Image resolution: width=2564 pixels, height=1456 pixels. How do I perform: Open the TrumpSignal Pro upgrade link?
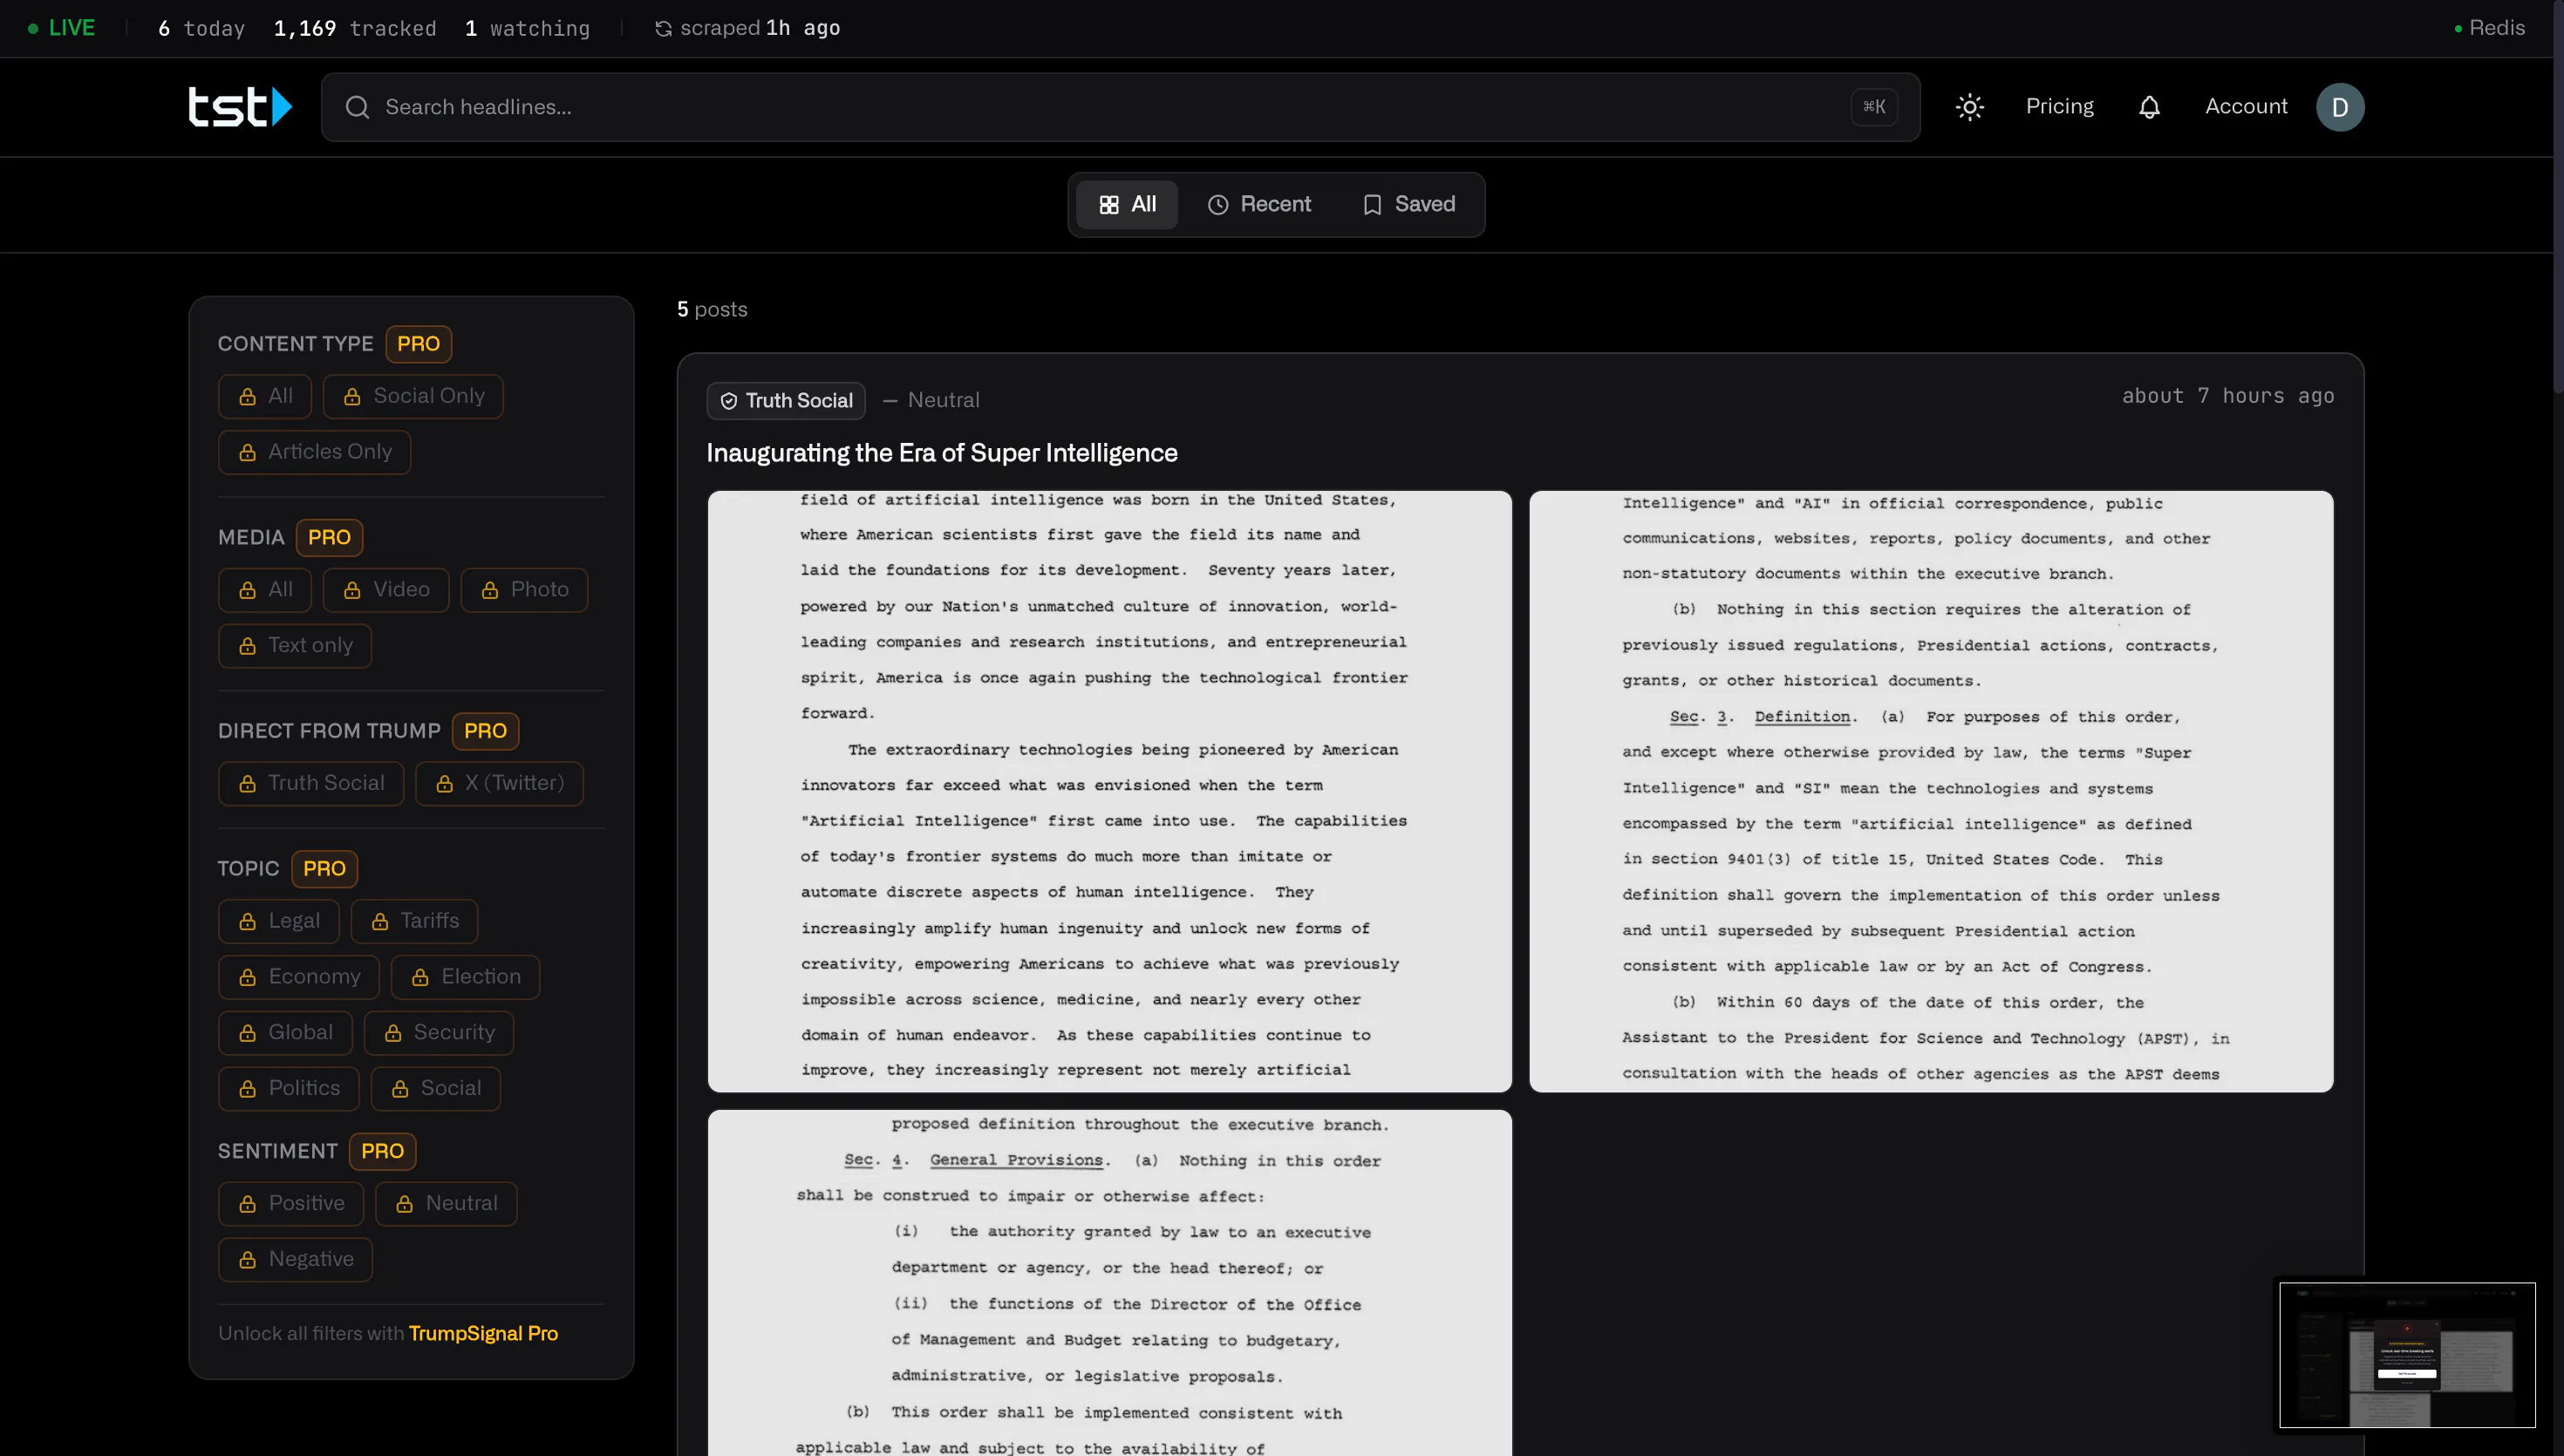483,1334
